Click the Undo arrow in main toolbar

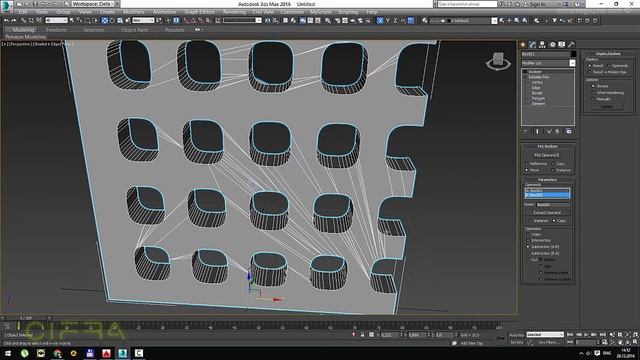6,20
